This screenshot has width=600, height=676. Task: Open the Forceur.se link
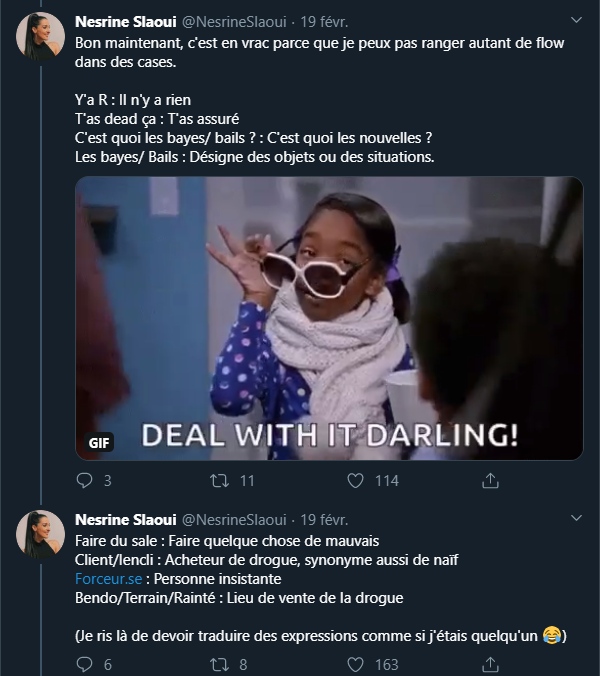[107, 579]
